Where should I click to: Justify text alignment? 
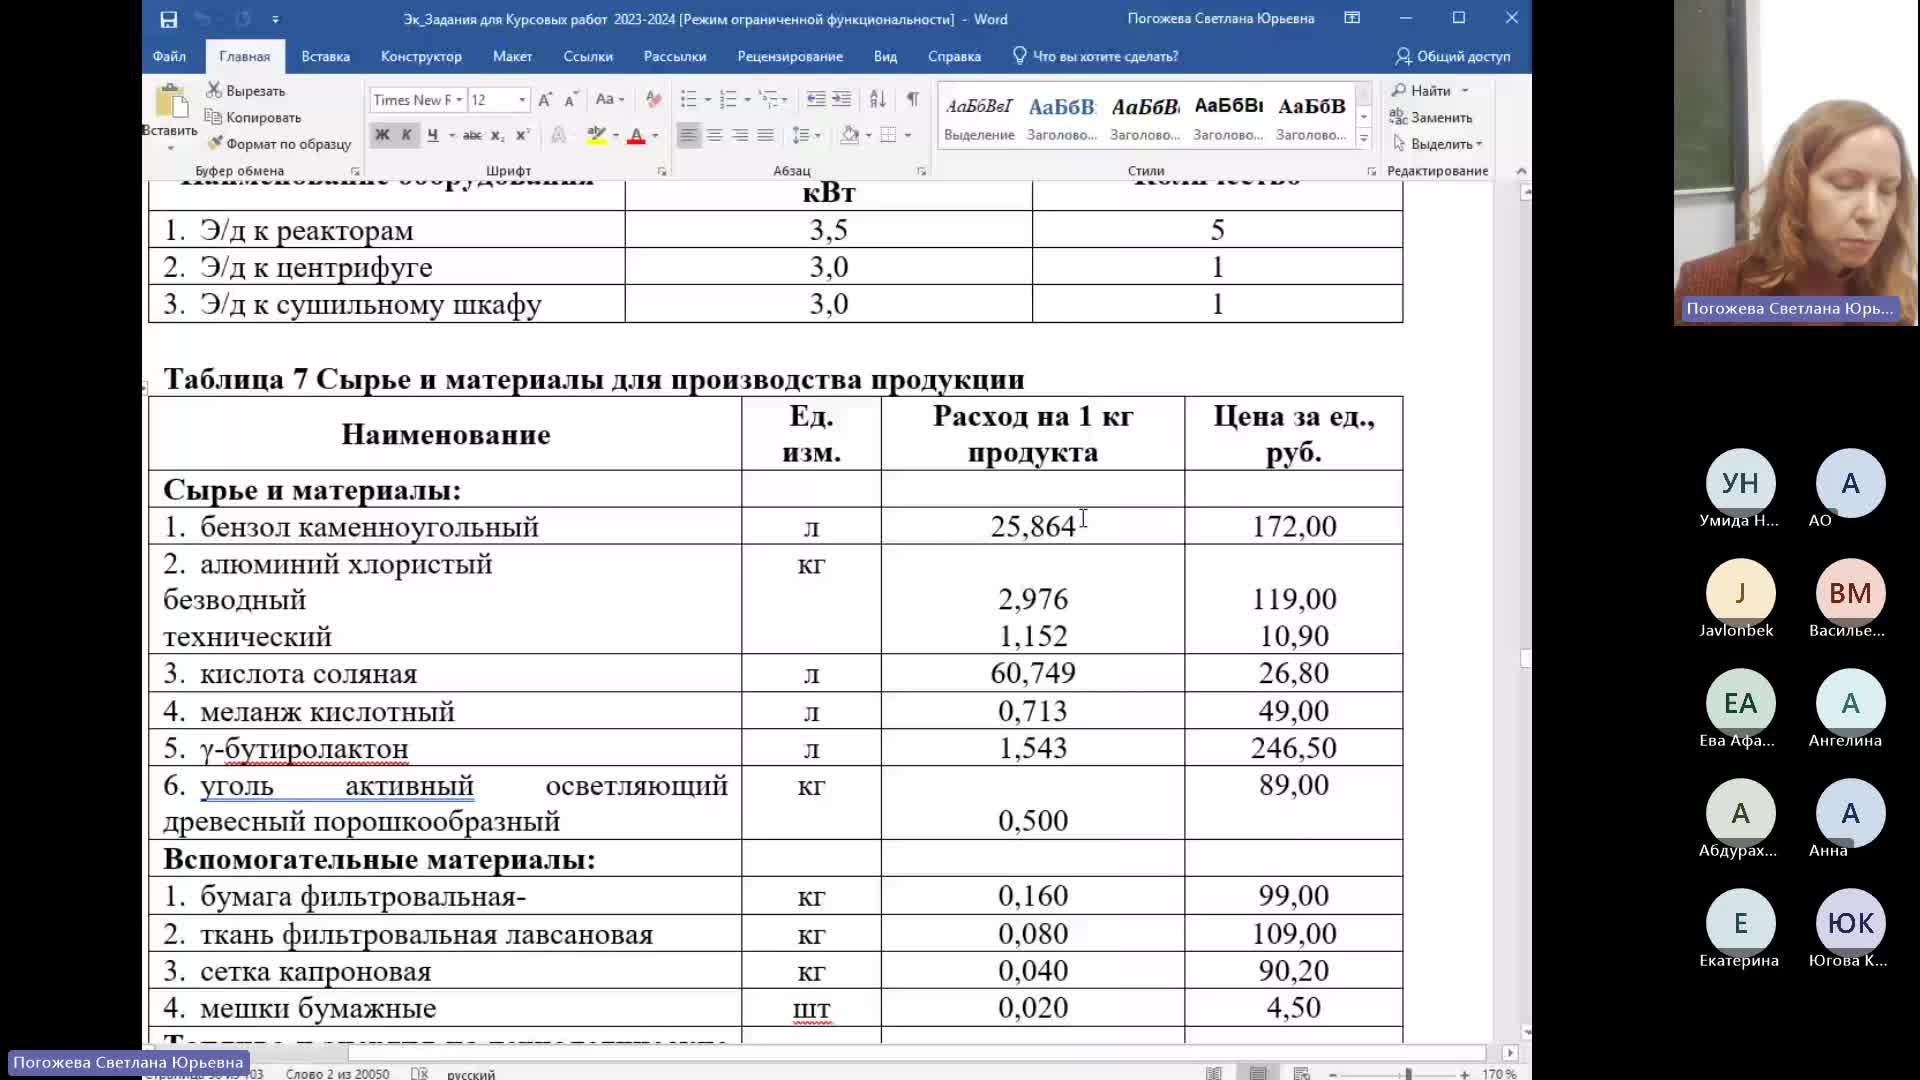coord(765,135)
